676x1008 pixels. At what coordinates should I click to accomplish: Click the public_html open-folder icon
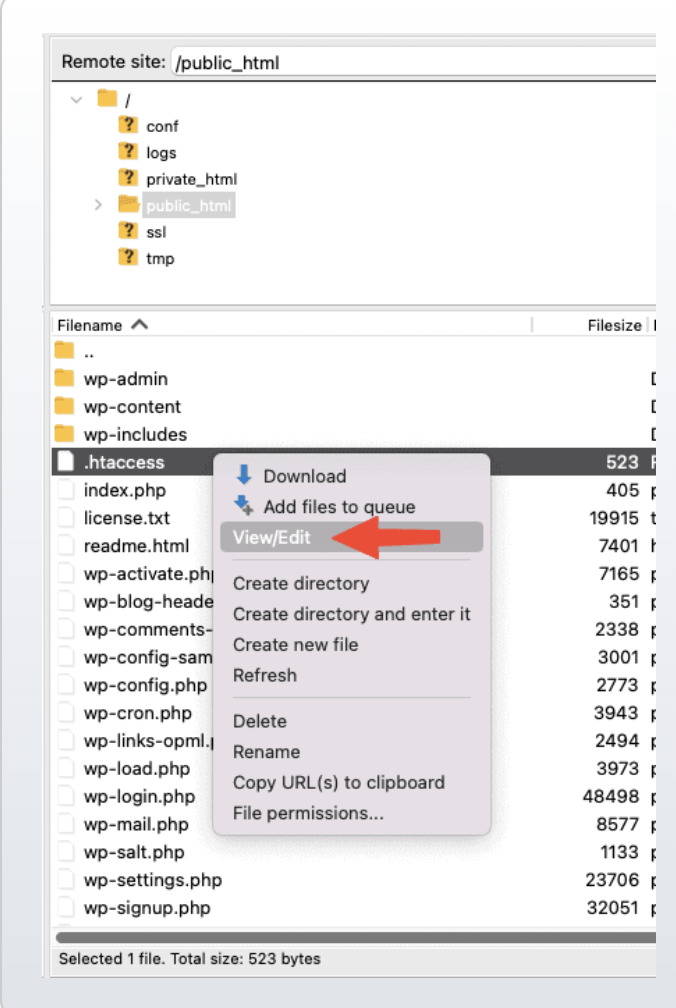[x=129, y=204]
